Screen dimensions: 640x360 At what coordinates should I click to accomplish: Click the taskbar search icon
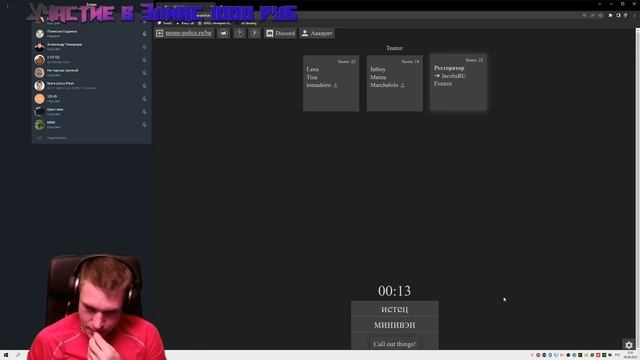pos(18,355)
